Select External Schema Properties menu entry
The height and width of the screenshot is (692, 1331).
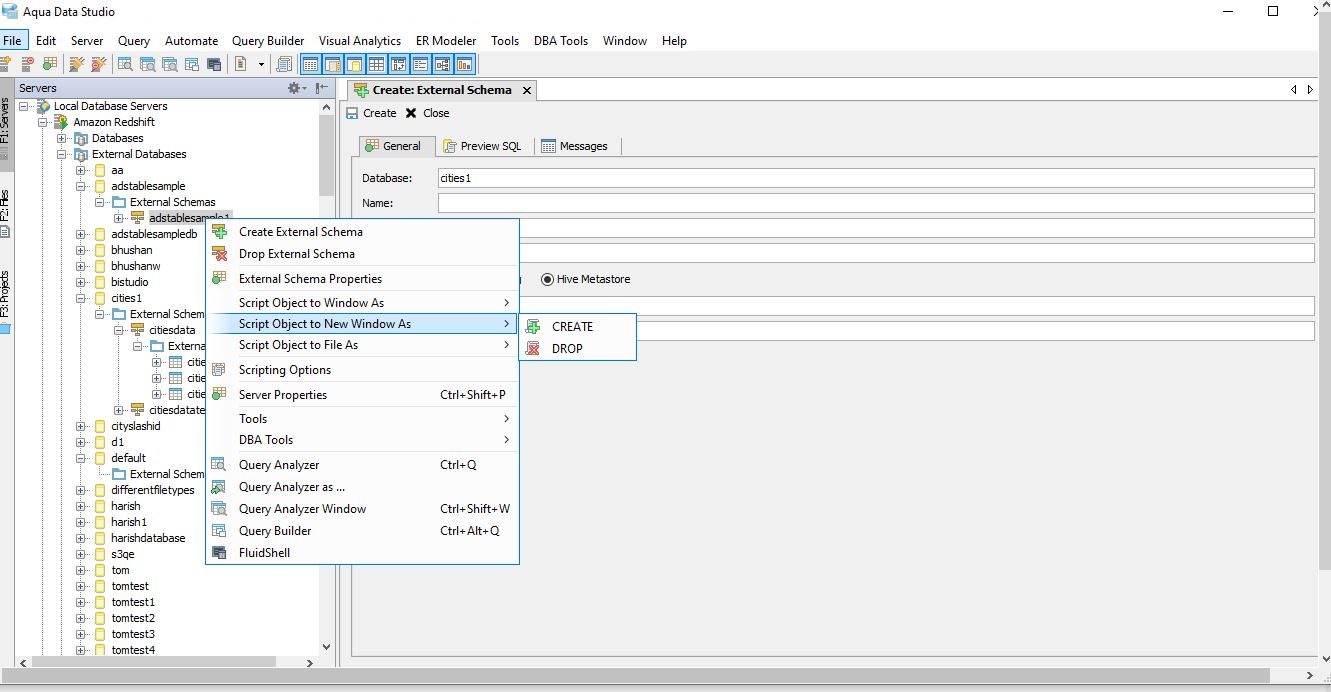(362, 279)
